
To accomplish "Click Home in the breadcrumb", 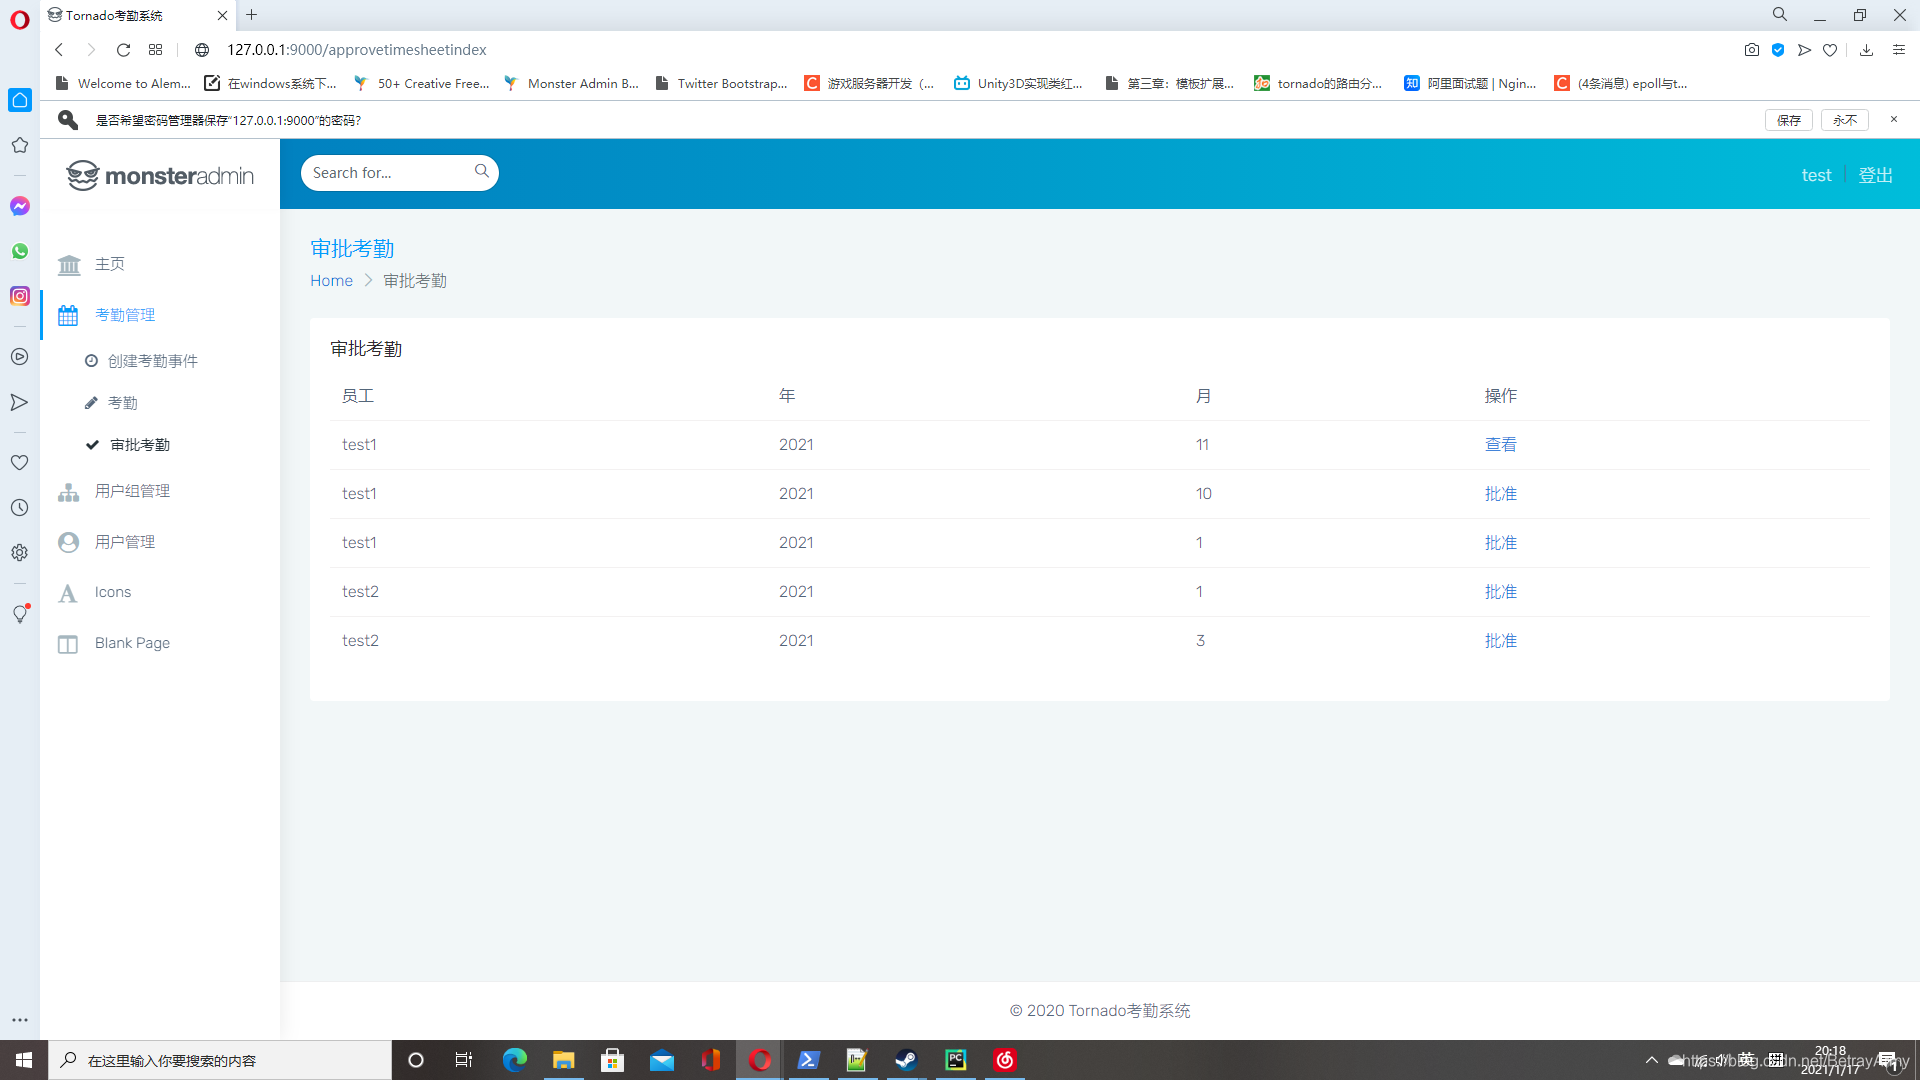I will click(331, 281).
